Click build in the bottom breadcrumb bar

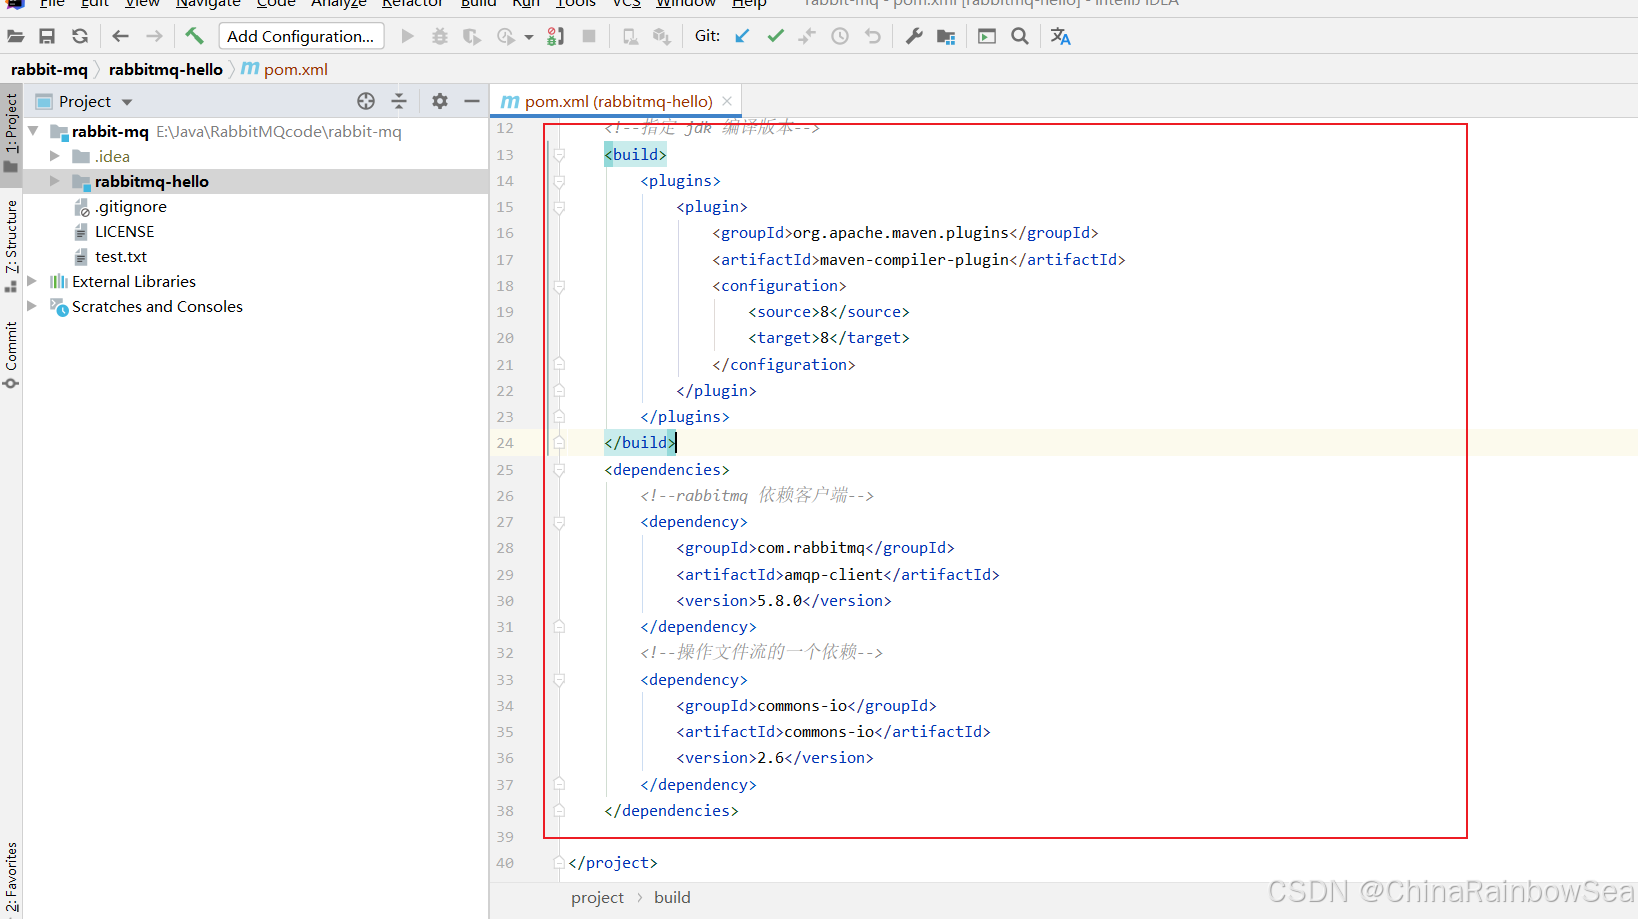coord(671,897)
